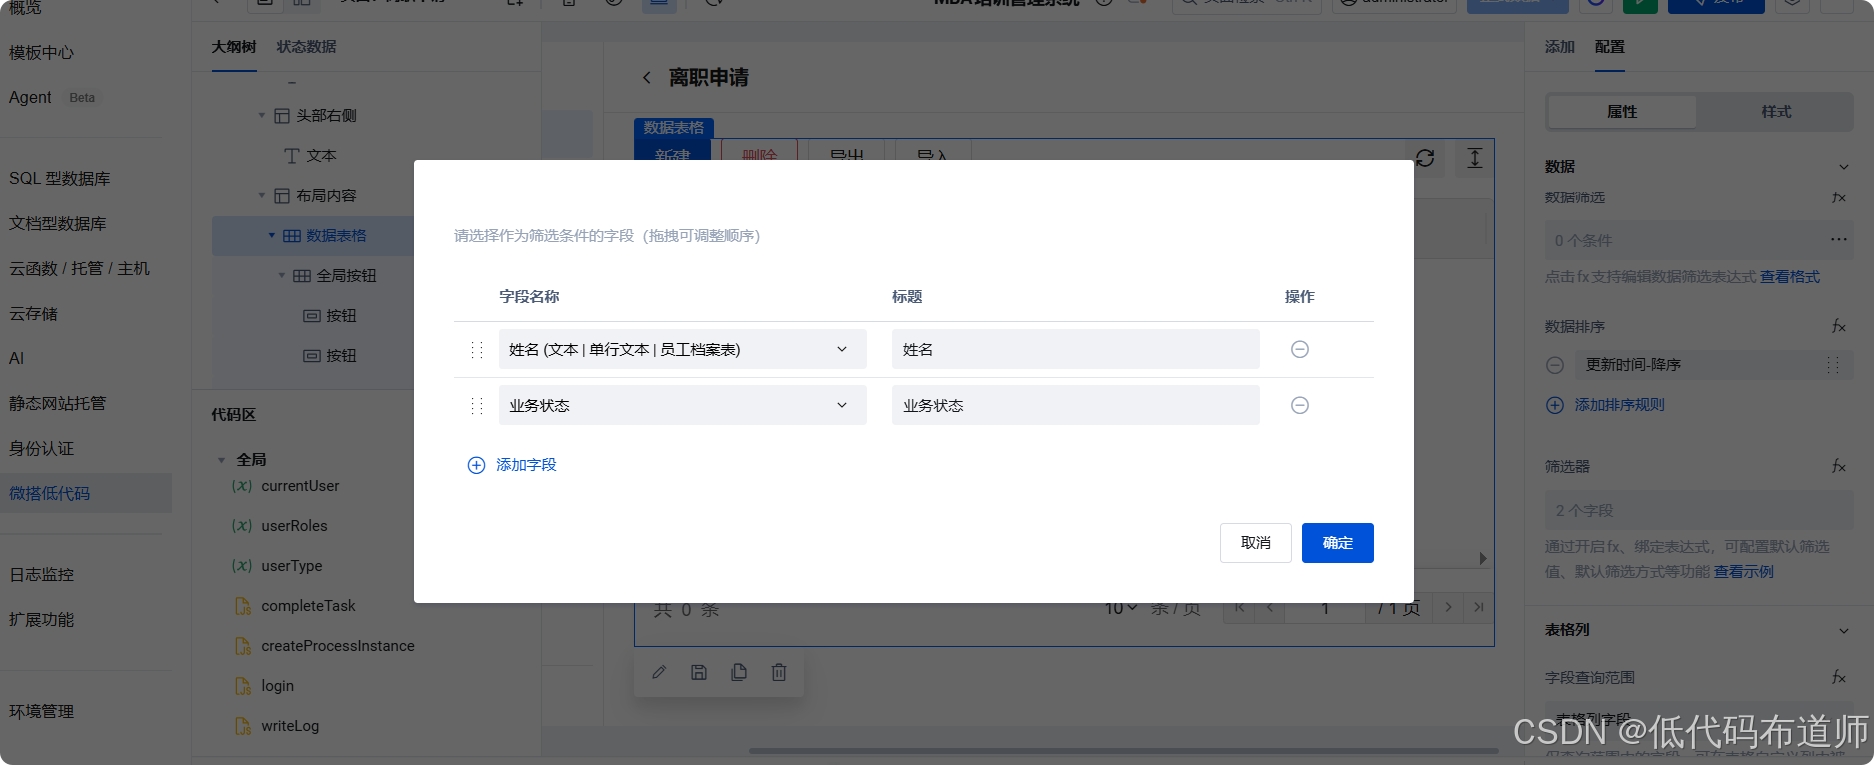The image size is (1874, 765).
Task: Collapse the 表格列 property section
Action: click(1843, 630)
